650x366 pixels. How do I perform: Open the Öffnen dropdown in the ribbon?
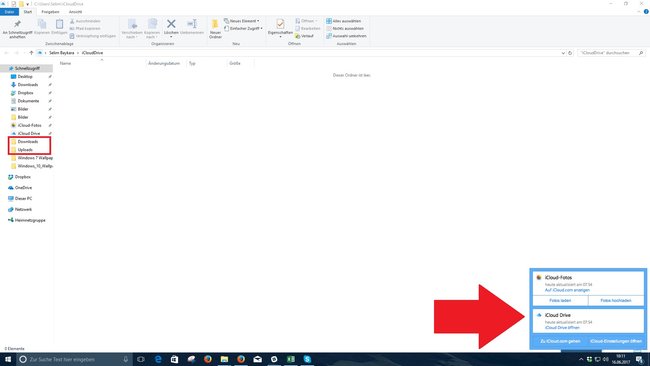pos(306,21)
